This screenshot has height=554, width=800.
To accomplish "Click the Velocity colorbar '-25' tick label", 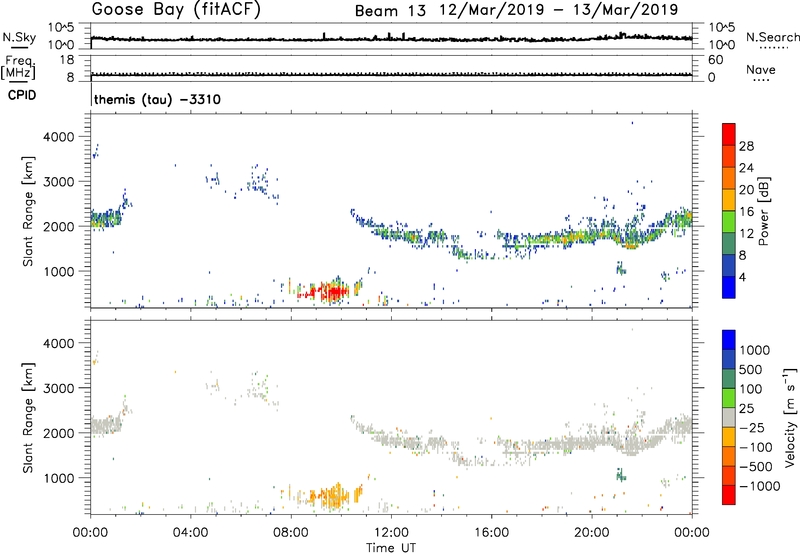I will [752, 428].
